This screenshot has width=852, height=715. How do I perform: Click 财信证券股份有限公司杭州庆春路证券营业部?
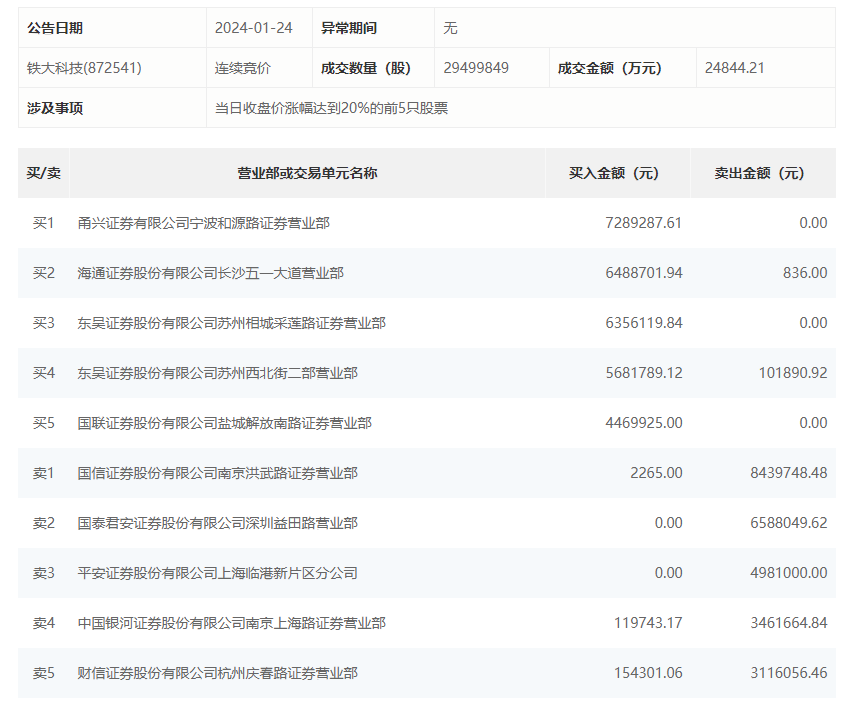[217, 673]
